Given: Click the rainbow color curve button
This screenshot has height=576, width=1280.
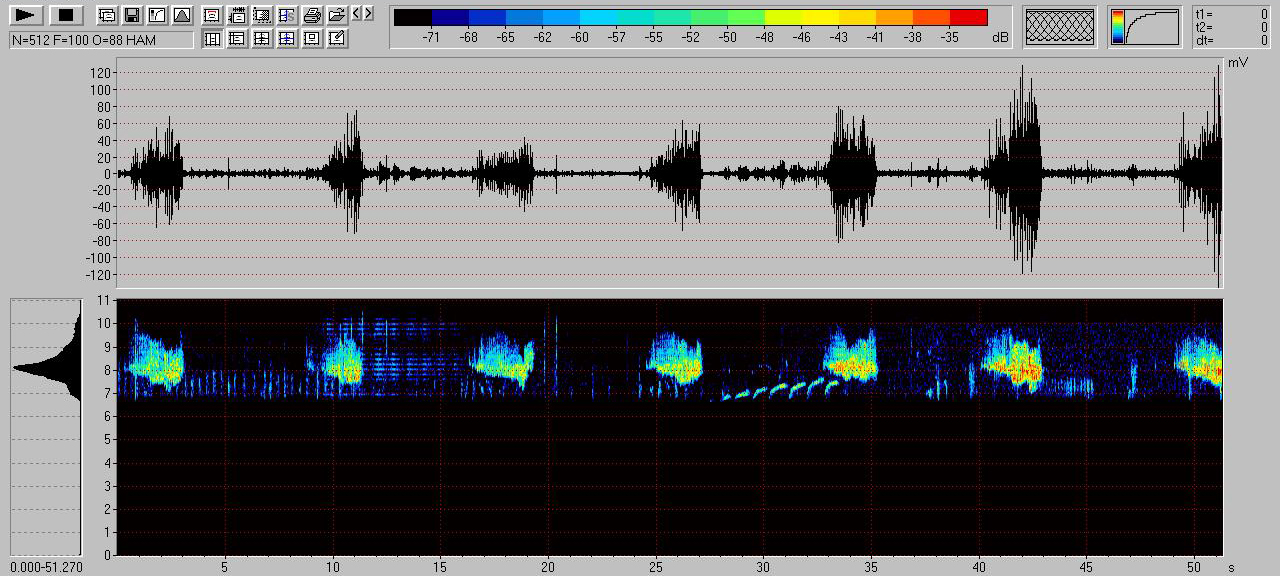Looking at the screenshot, I should [1144, 27].
